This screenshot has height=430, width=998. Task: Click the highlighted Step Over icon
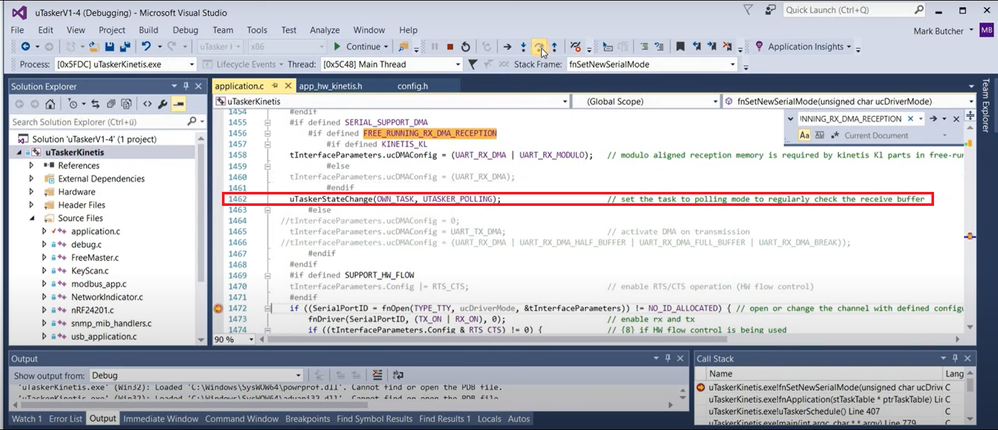(x=539, y=46)
